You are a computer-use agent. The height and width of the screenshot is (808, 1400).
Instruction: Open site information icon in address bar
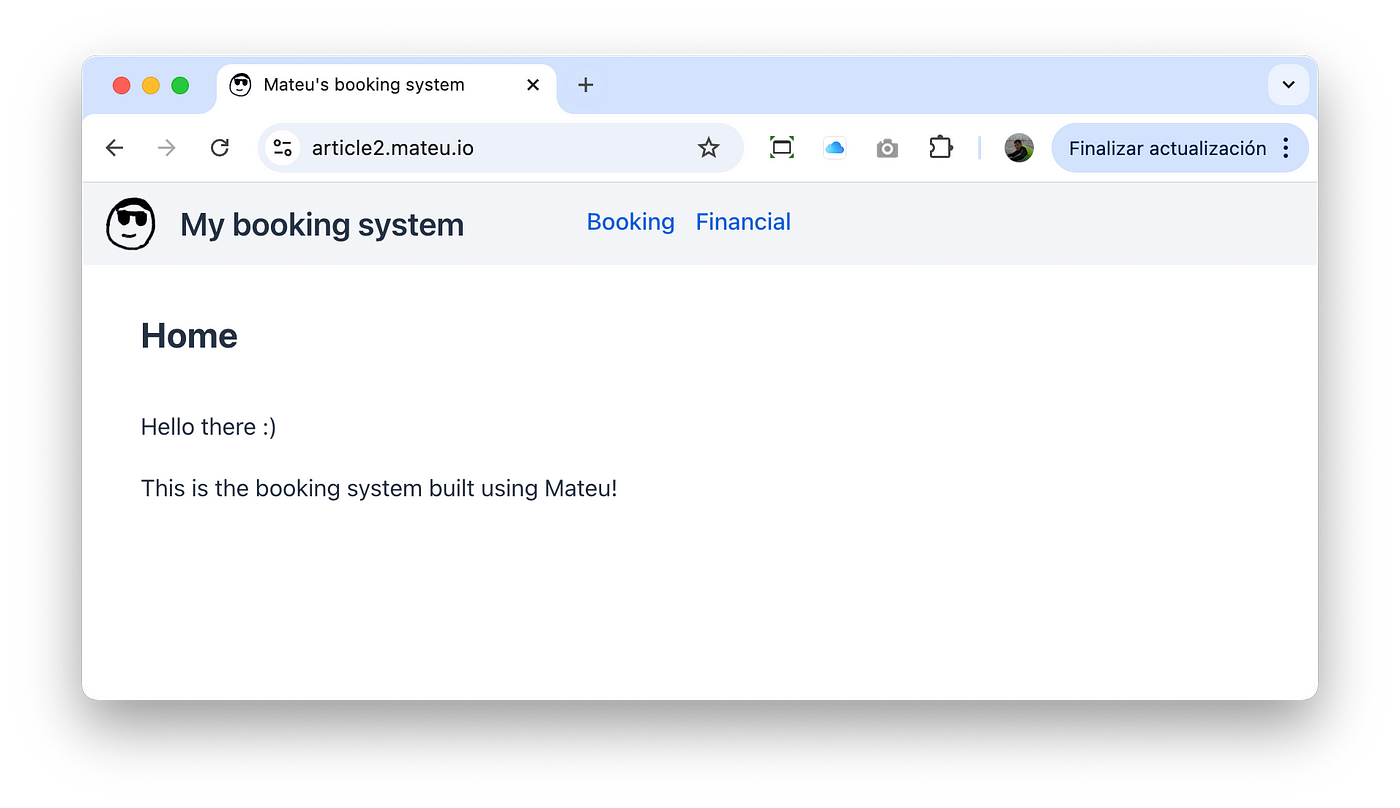click(283, 148)
